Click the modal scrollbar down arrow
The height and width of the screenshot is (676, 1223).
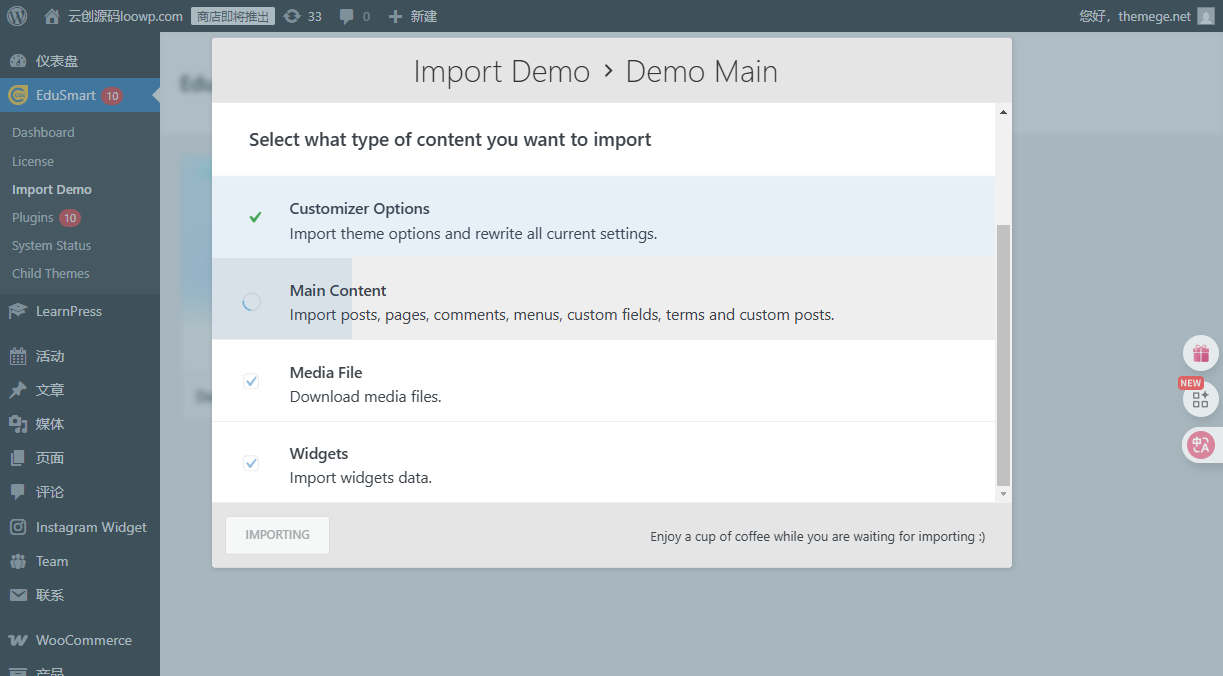(x=1003, y=494)
